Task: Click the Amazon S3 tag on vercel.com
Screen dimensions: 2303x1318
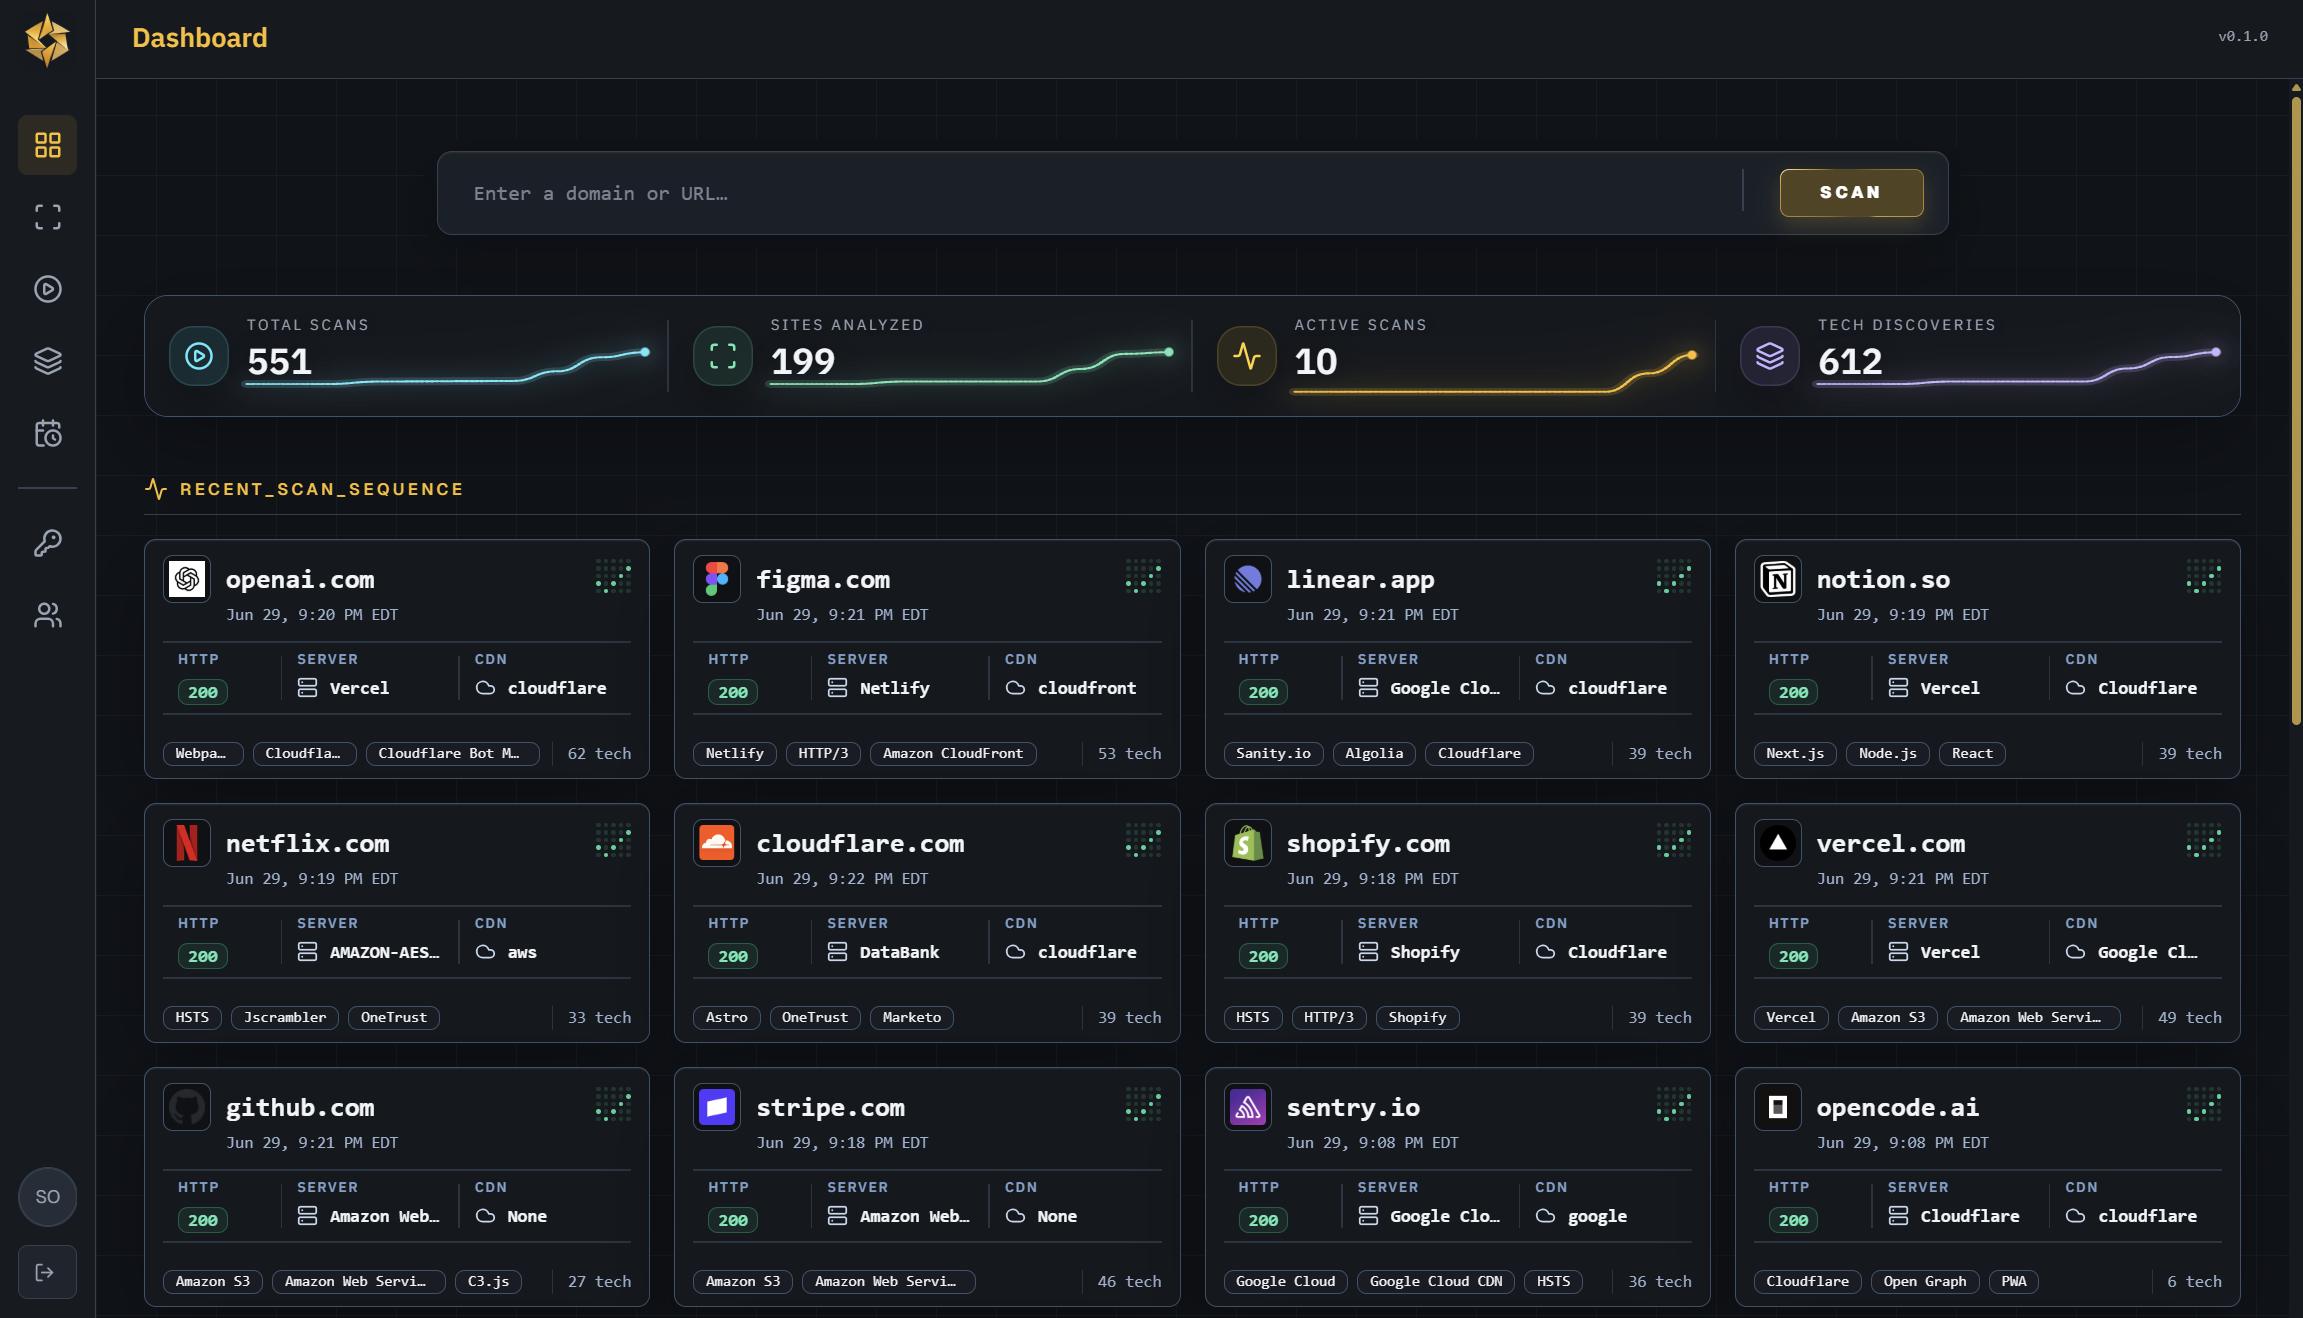Action: 1888,1017
